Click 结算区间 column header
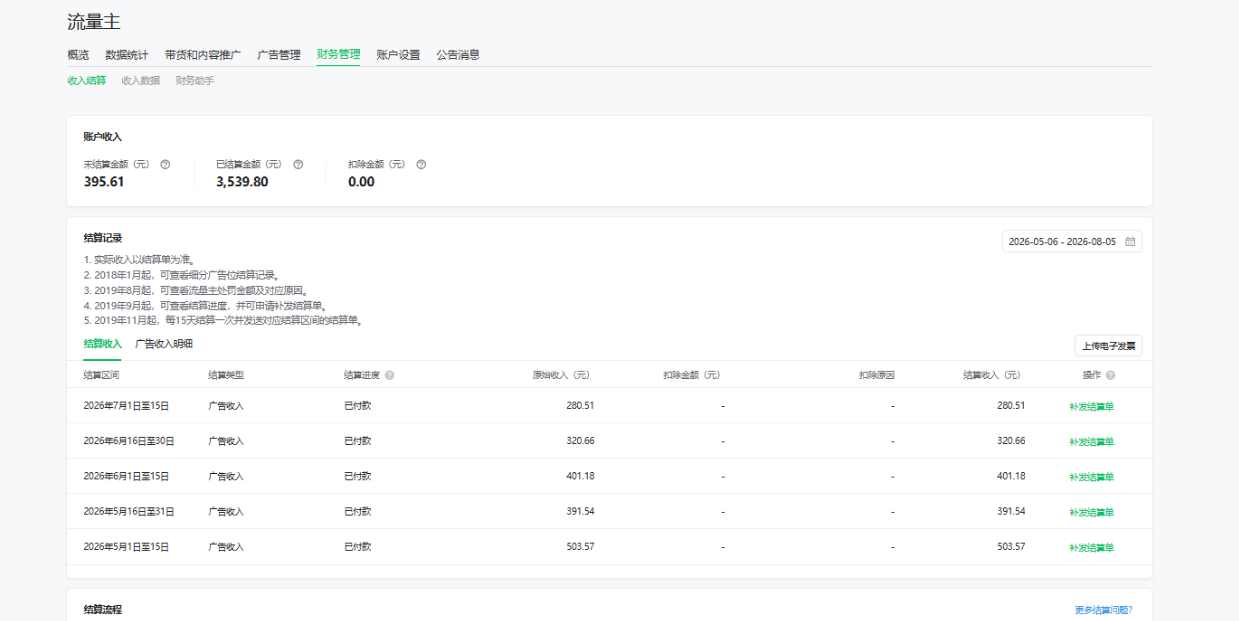Image resolution: width=1239 pixels, height=621 pixels. 101,375
